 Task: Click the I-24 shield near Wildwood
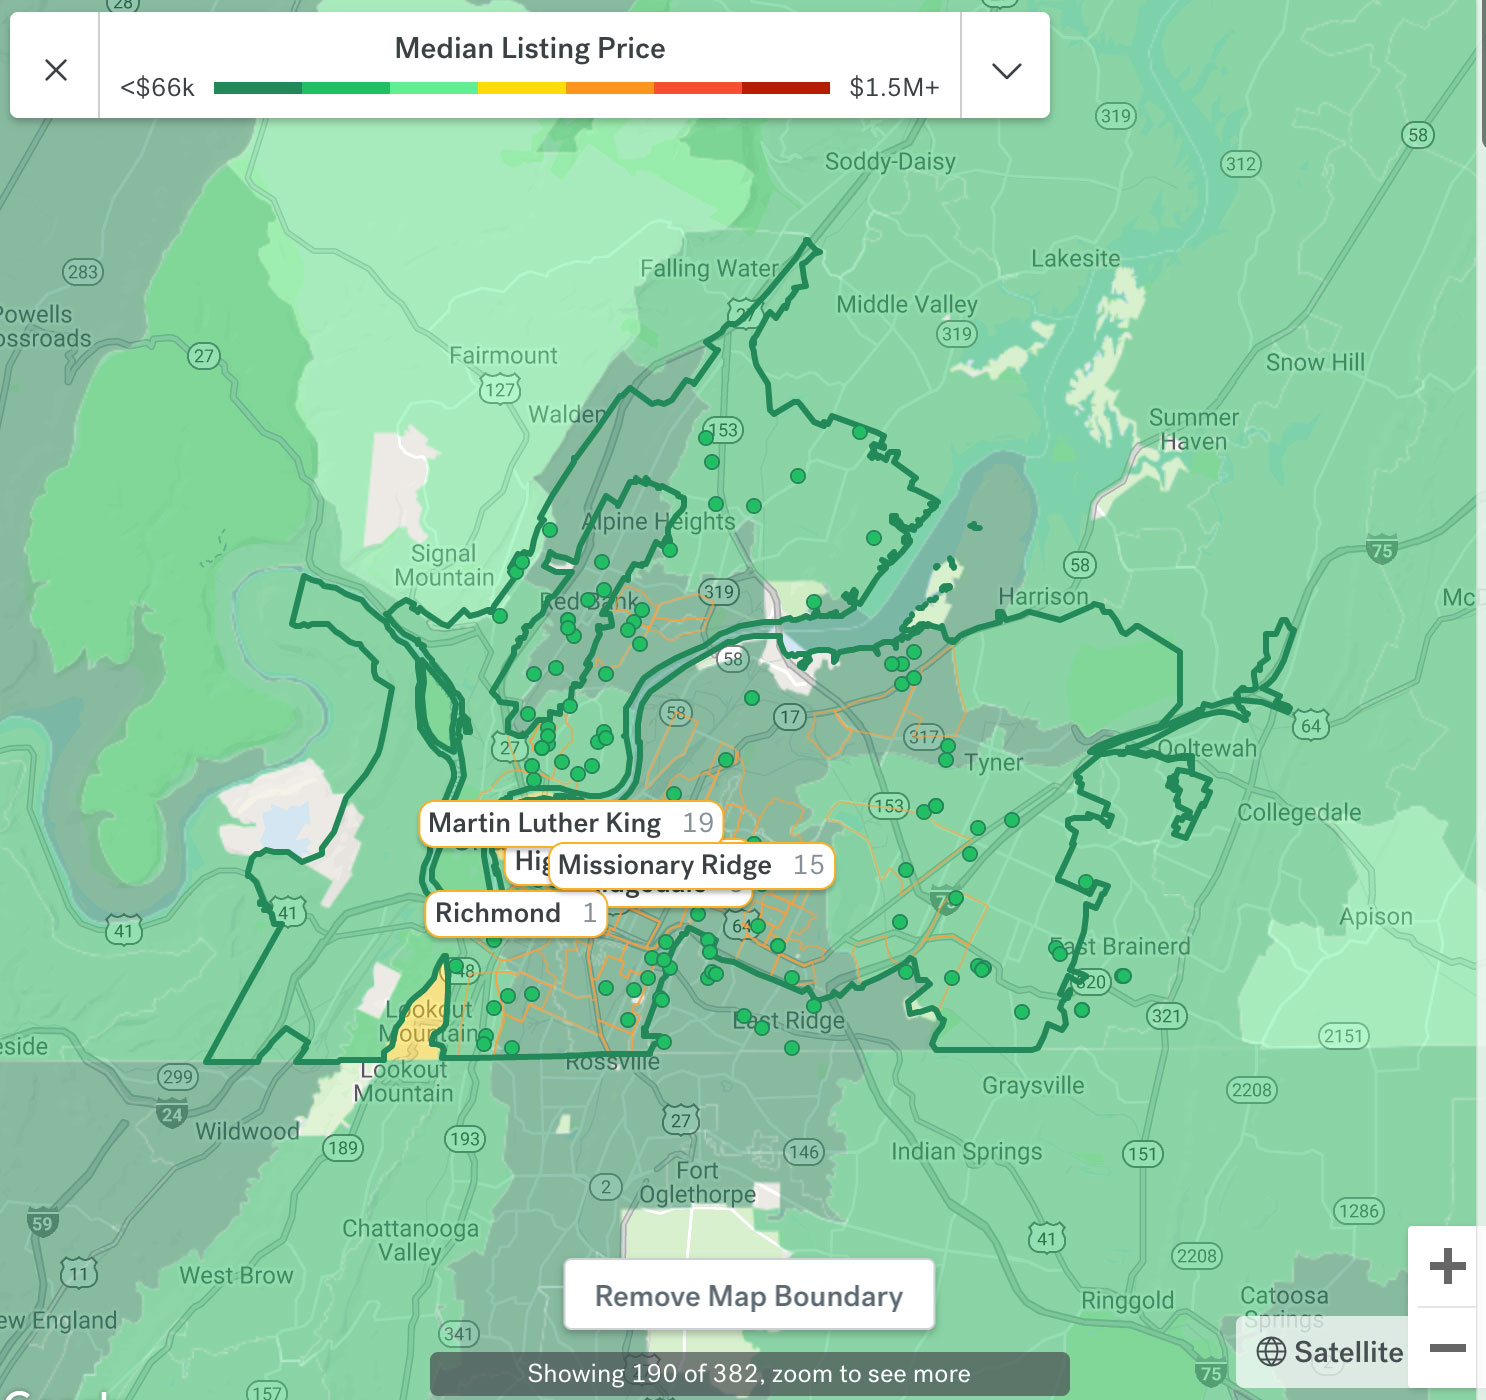point(171,1114)
